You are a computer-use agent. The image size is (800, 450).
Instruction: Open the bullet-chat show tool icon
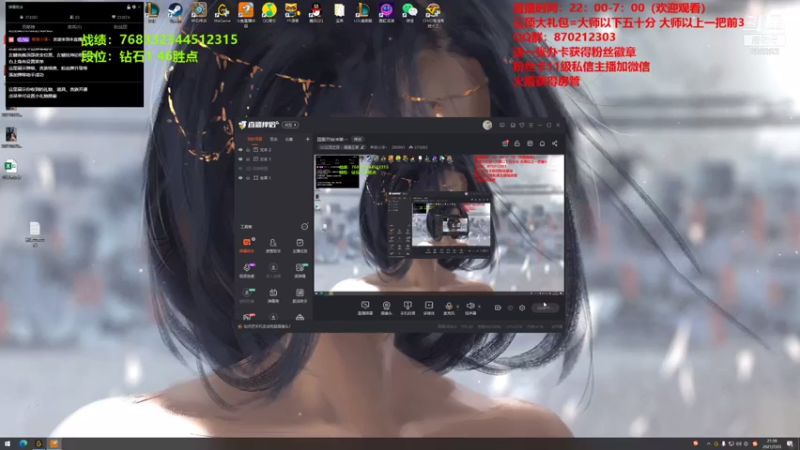pyautogui.click(x=273, y=294)
